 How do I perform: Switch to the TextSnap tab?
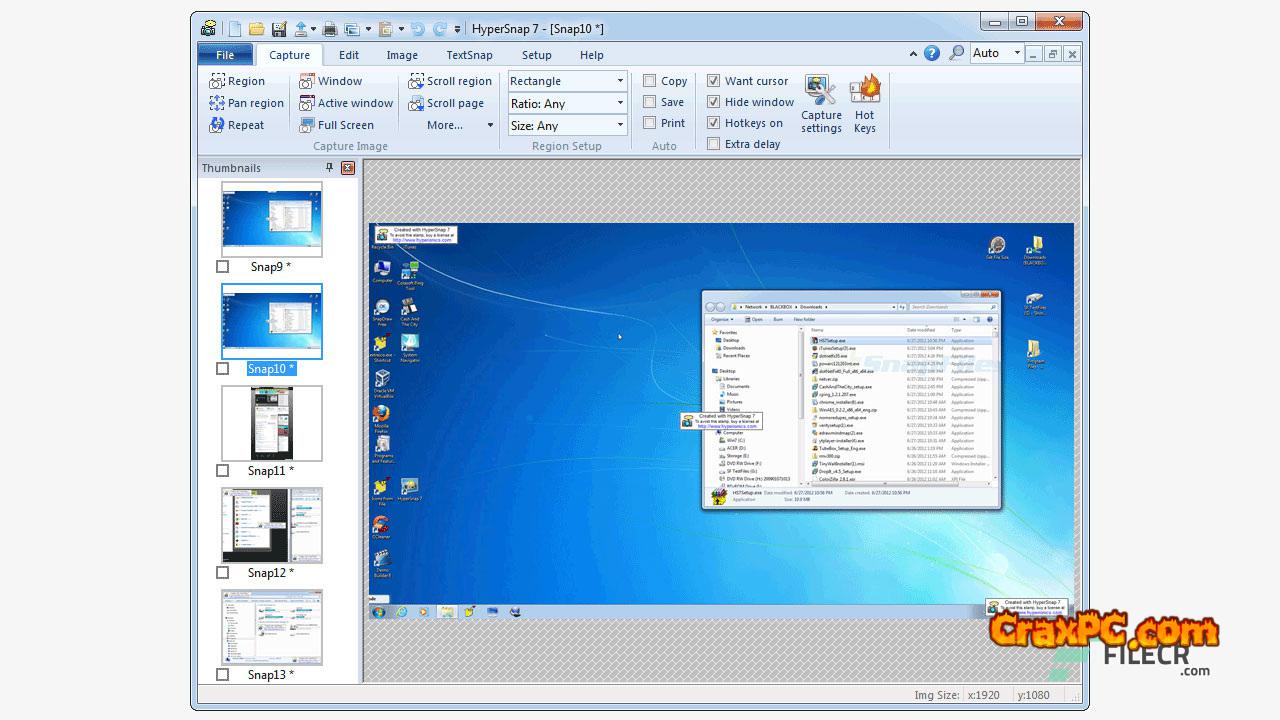[x=469, y=55]
